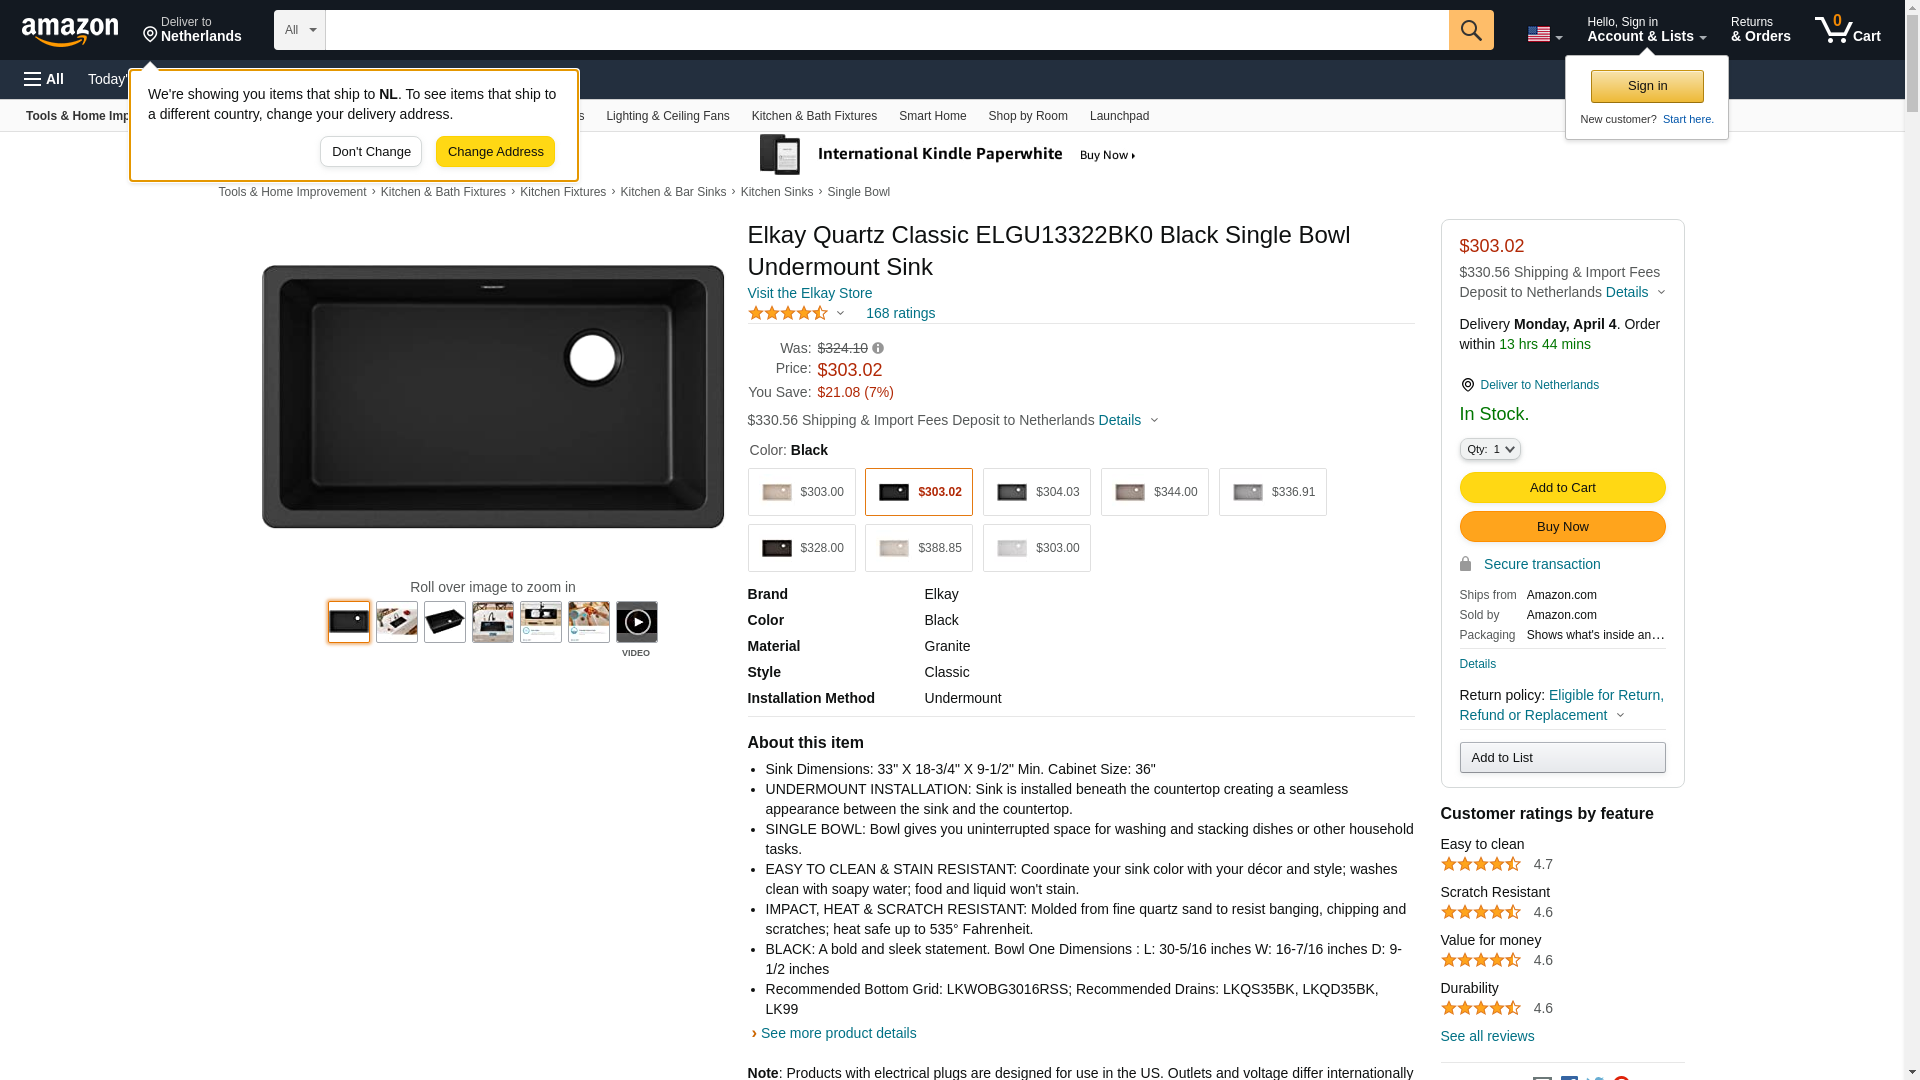Click the Add to Cart button
Screen dimensions: 1920x1080
(x=1561, y=488)
